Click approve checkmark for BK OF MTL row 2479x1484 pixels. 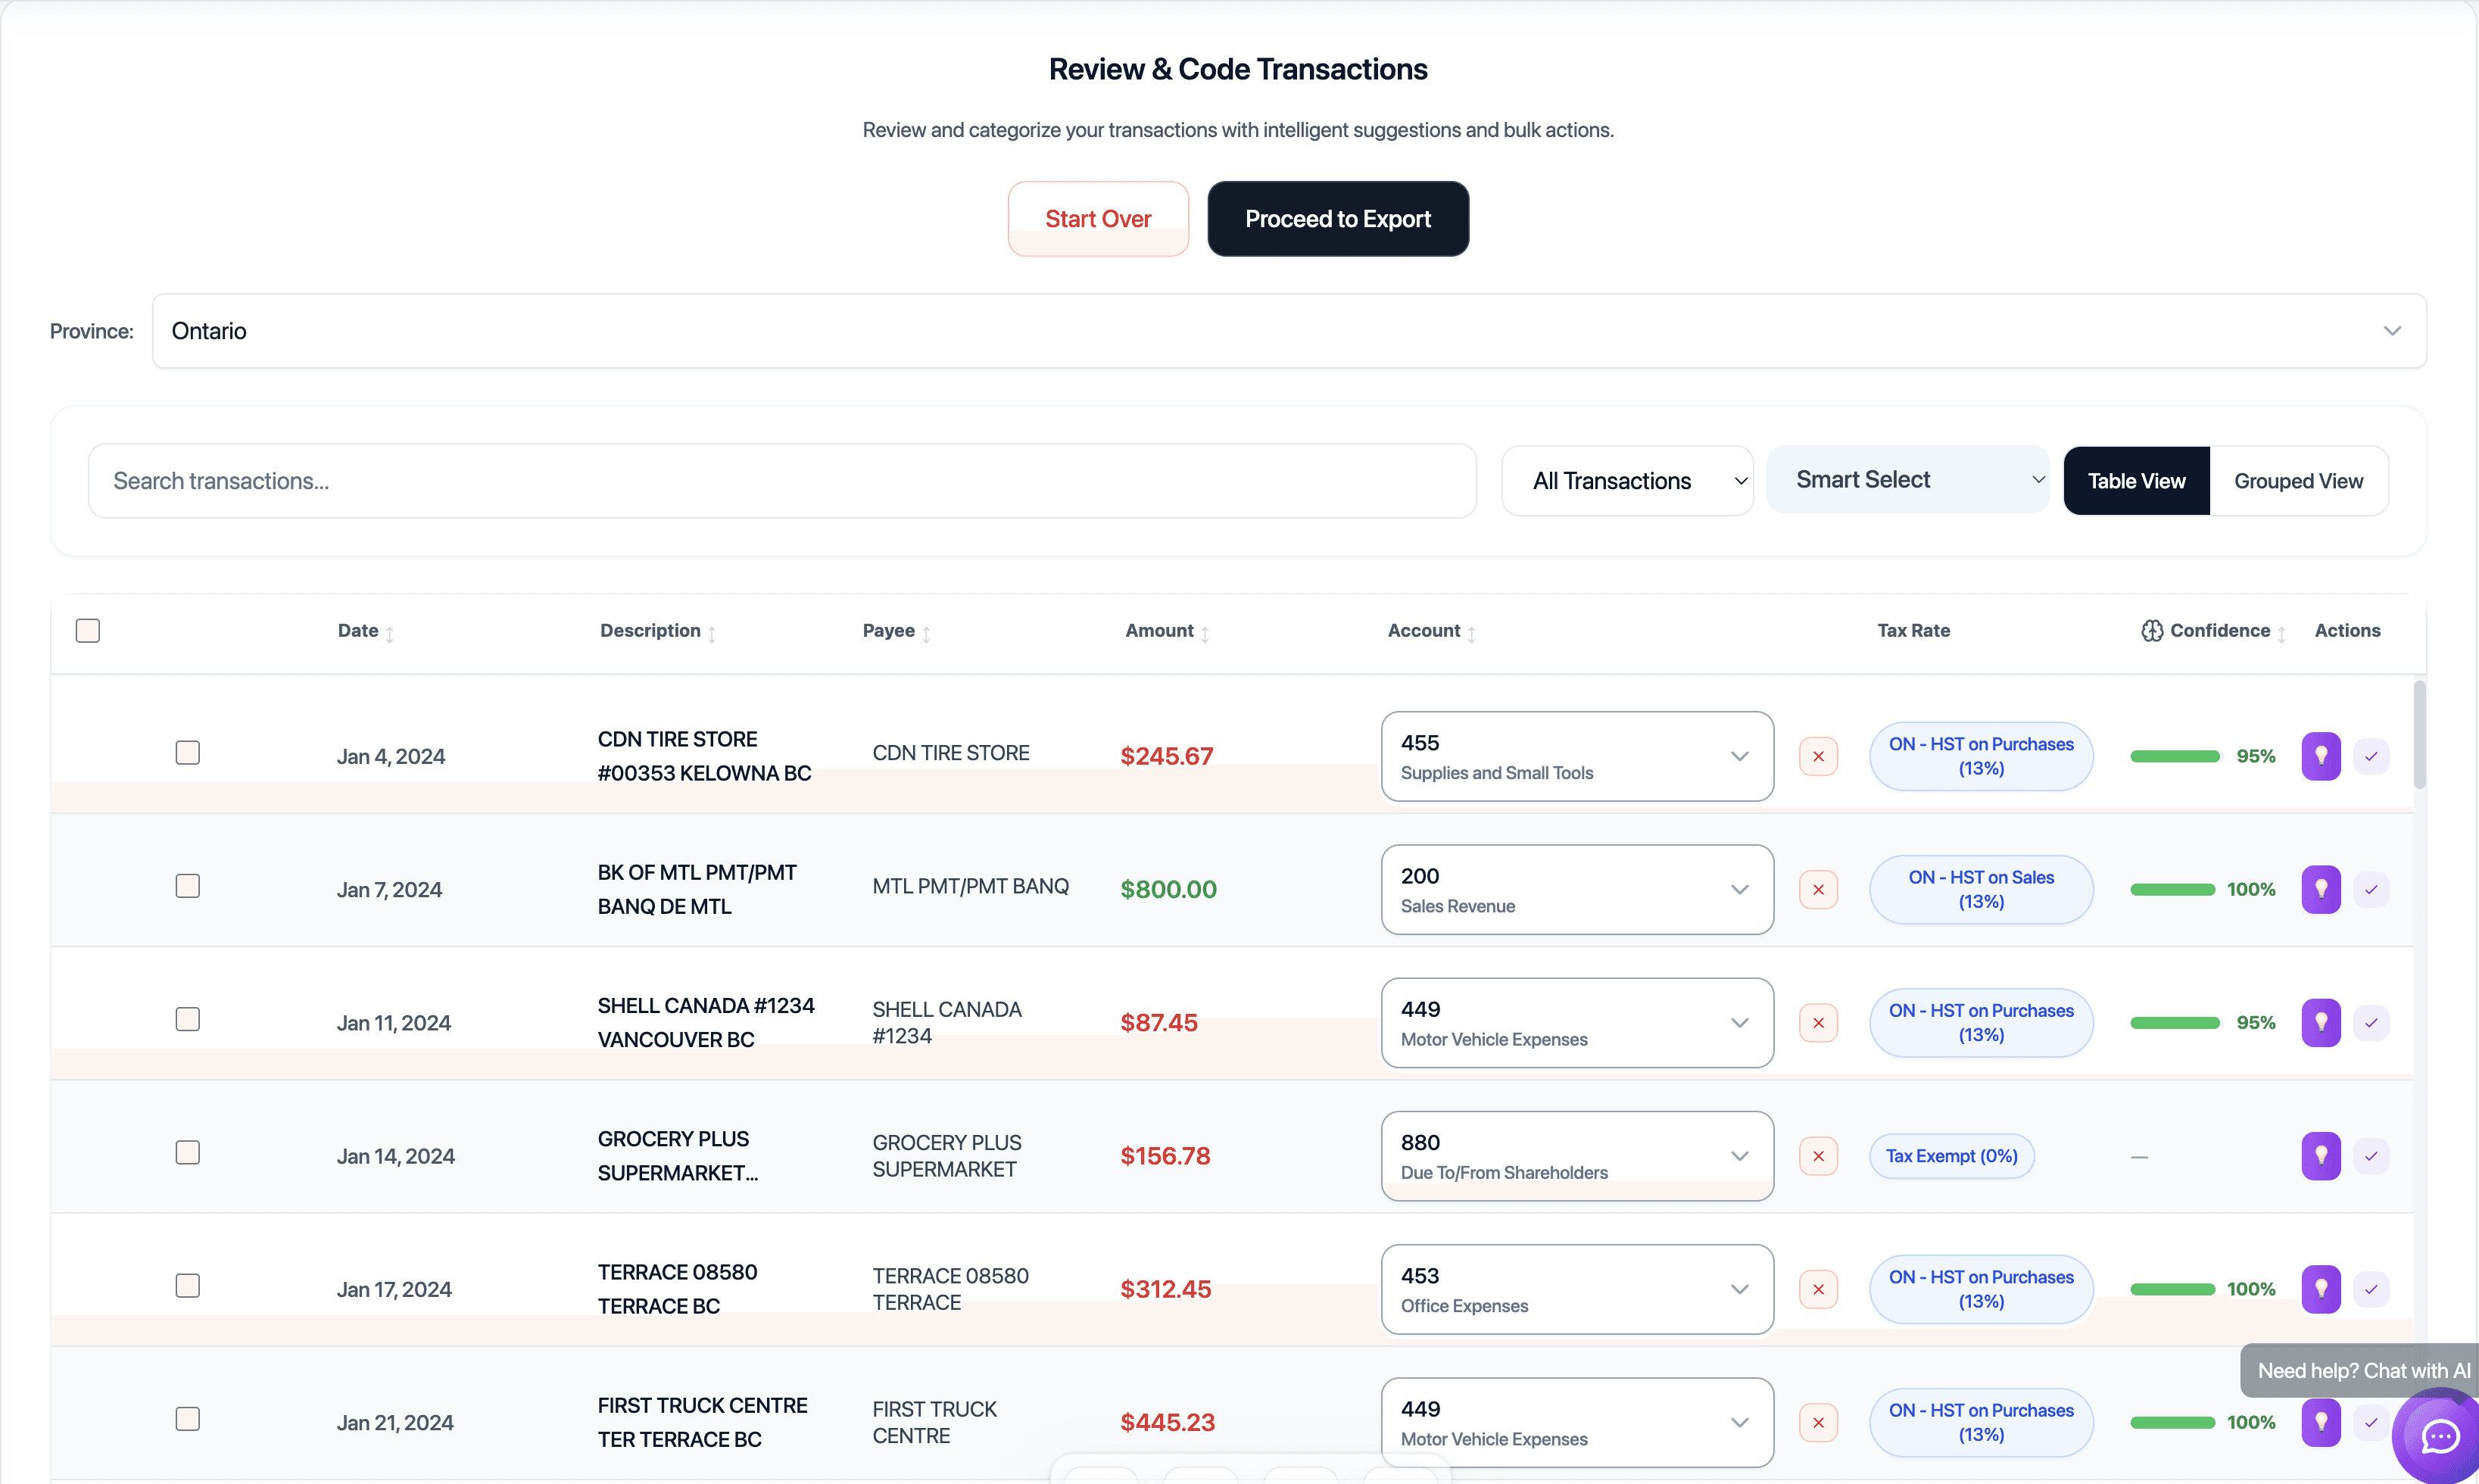coord(2370,890)
